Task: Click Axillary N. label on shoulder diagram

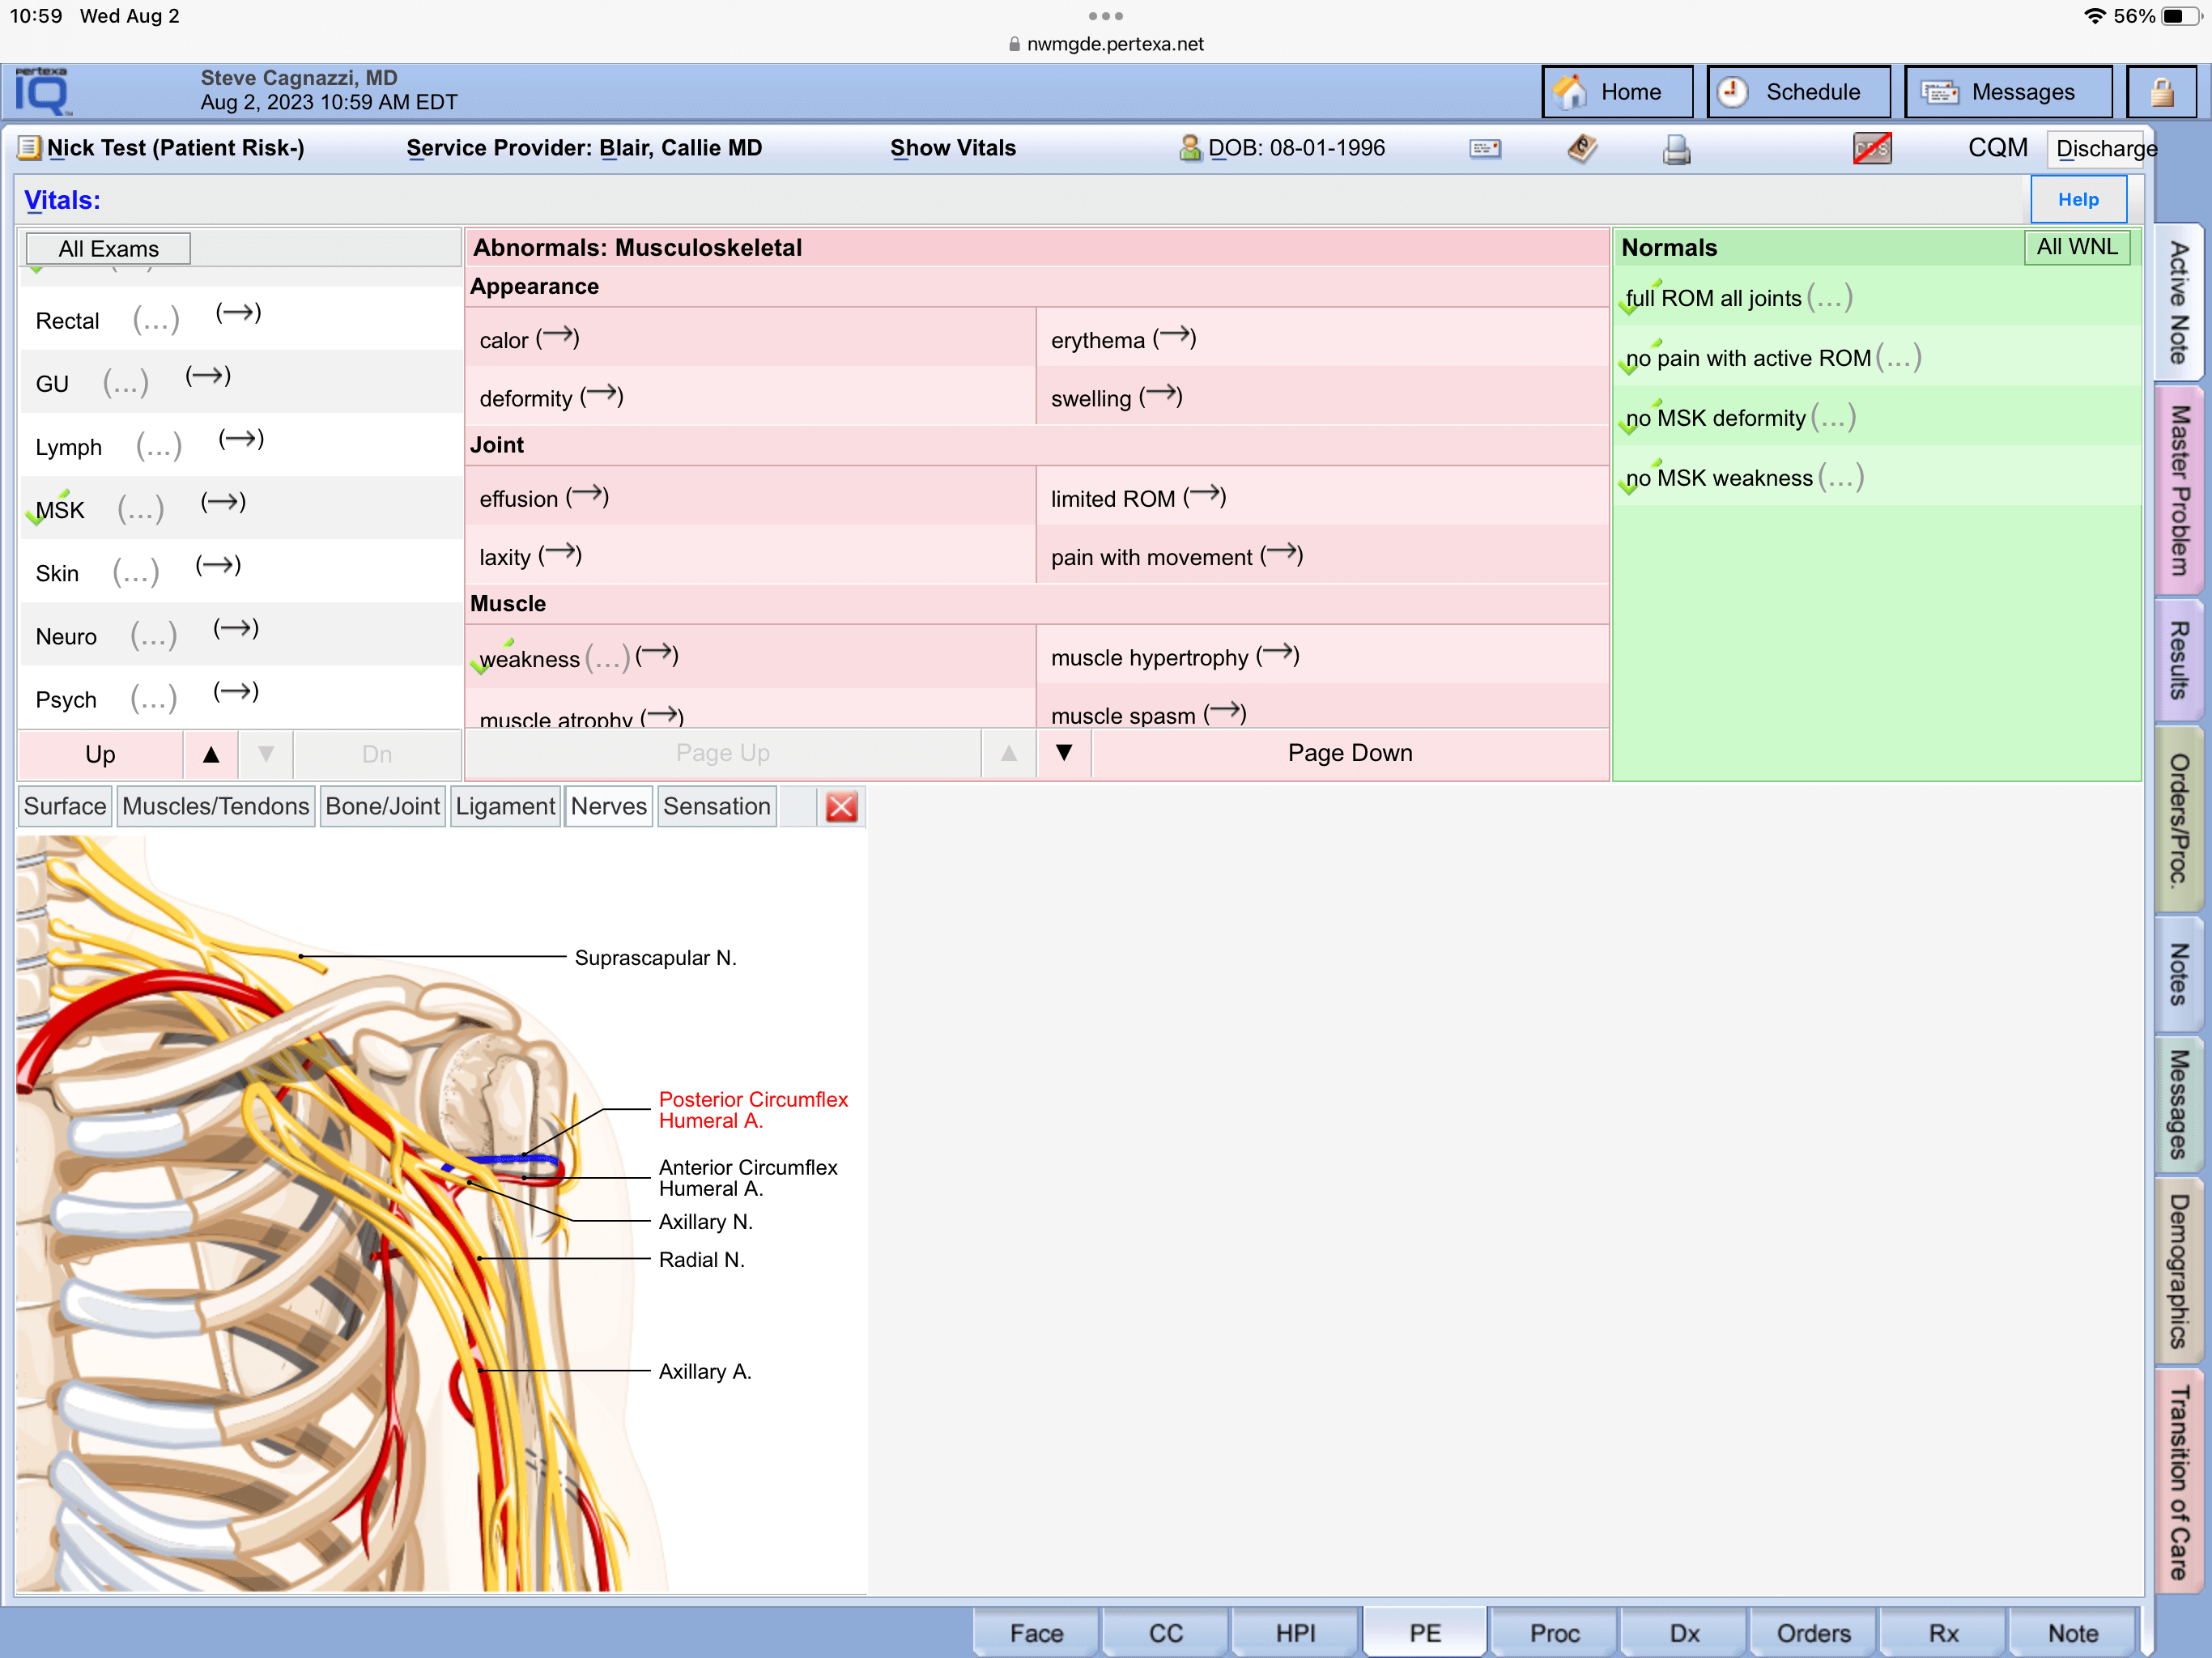Action: coord(705,1222)
